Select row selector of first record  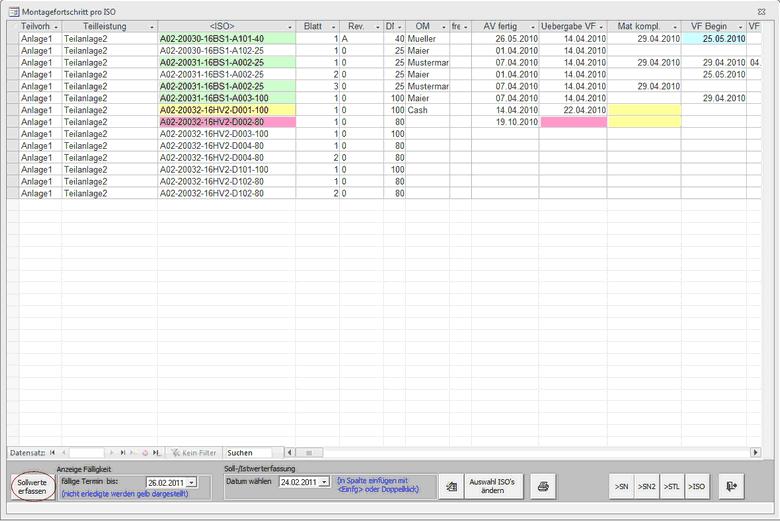click(x=11, y=38)
